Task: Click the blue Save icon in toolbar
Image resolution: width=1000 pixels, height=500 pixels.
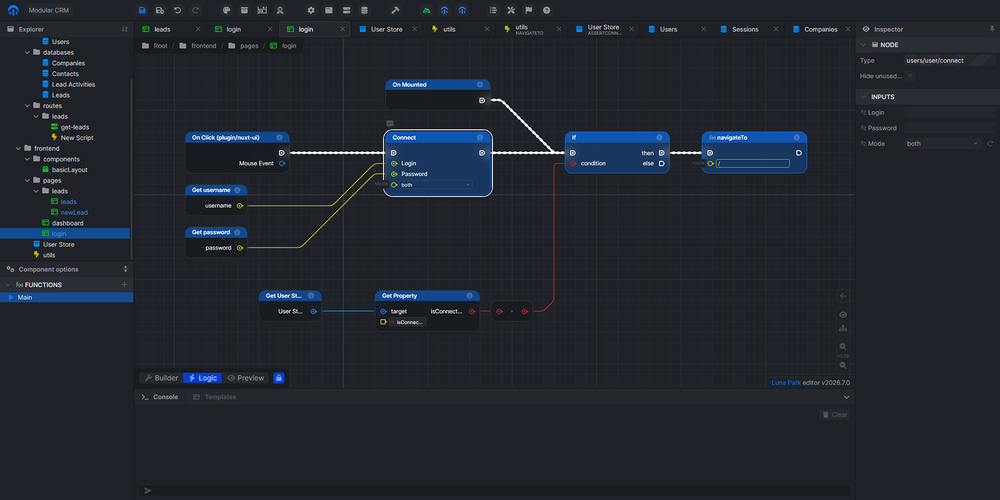Action: pyautogui.click(x=142, y=10)
